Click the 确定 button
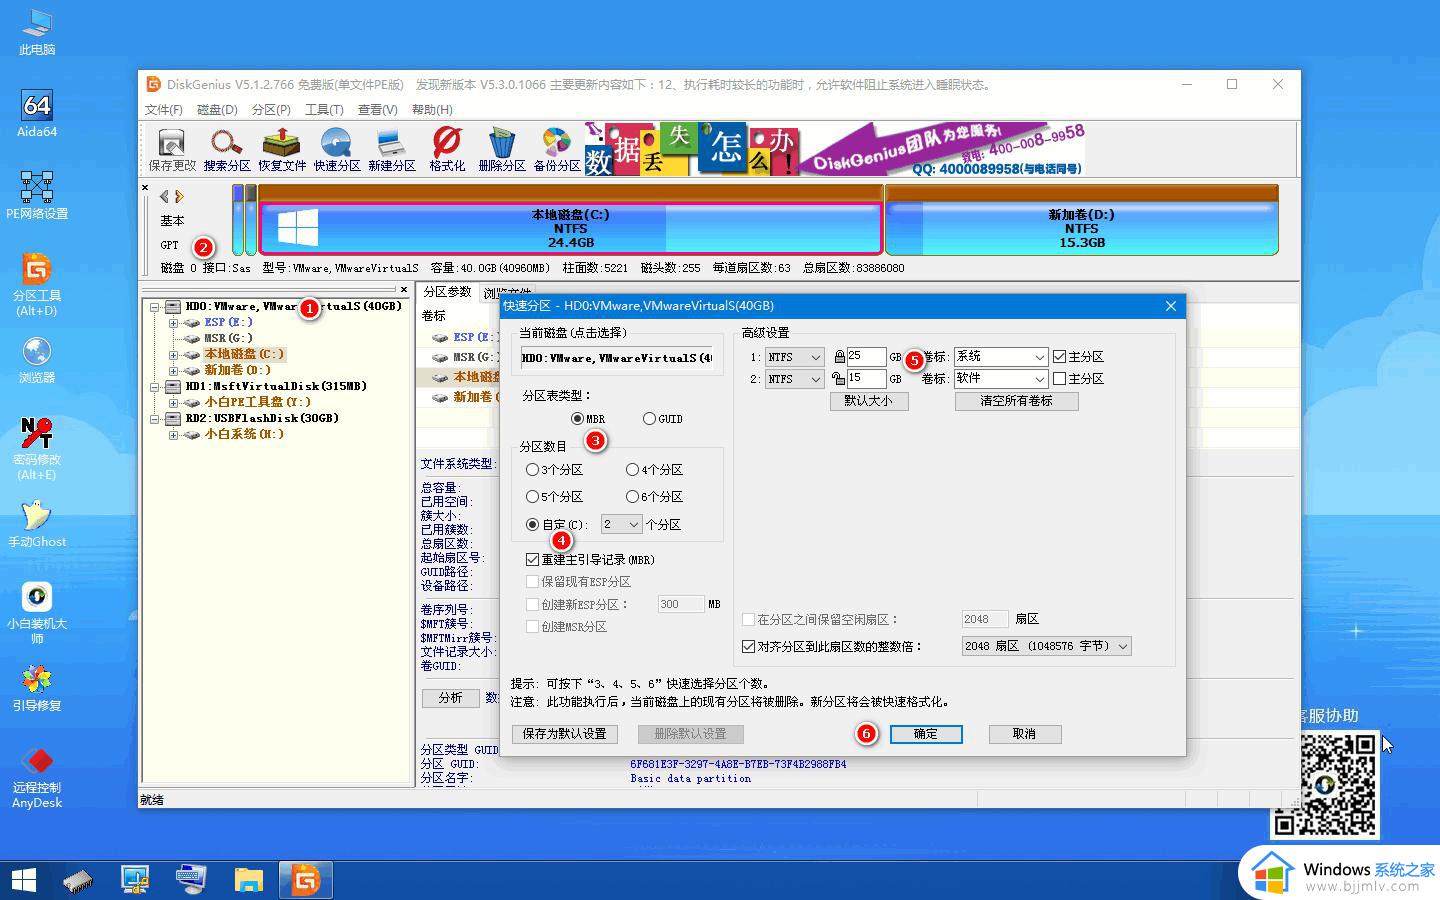This screenshot has width=1440, height=900. coord(926,734)
